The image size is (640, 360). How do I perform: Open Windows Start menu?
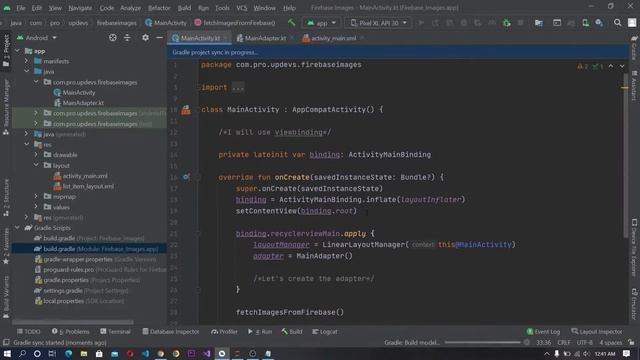tap(7, 353)
